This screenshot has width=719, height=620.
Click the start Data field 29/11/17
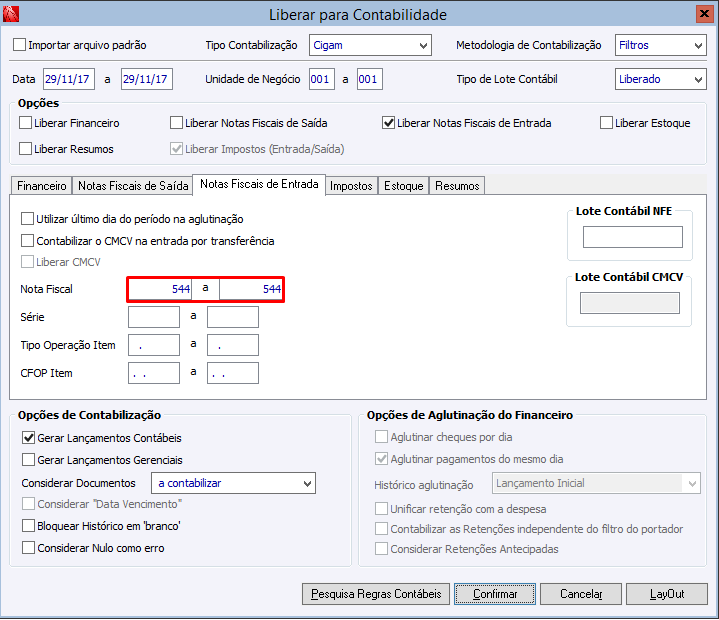click(69, 79)
